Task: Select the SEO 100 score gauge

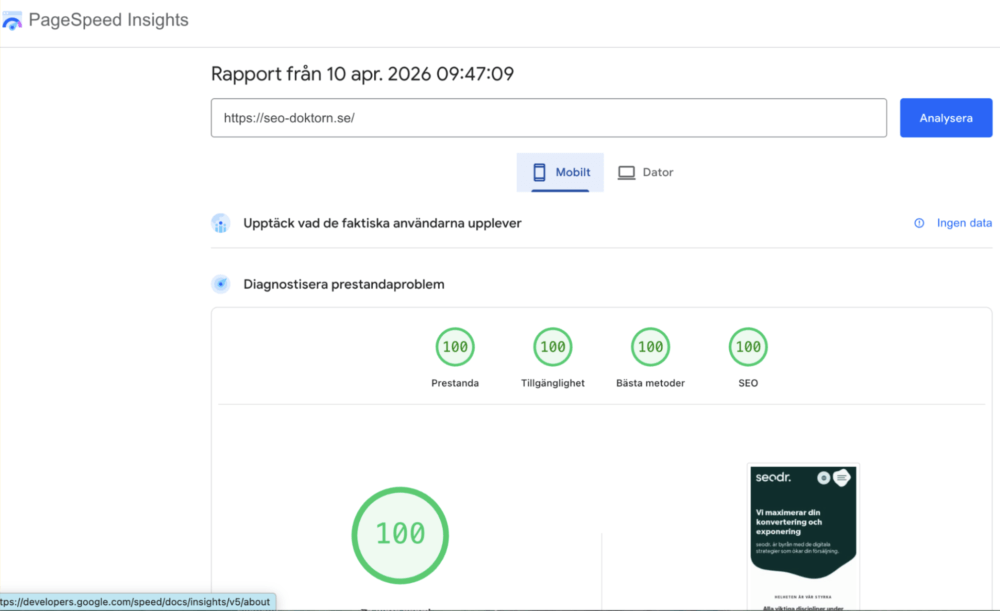Action: [x=748, y=347]
